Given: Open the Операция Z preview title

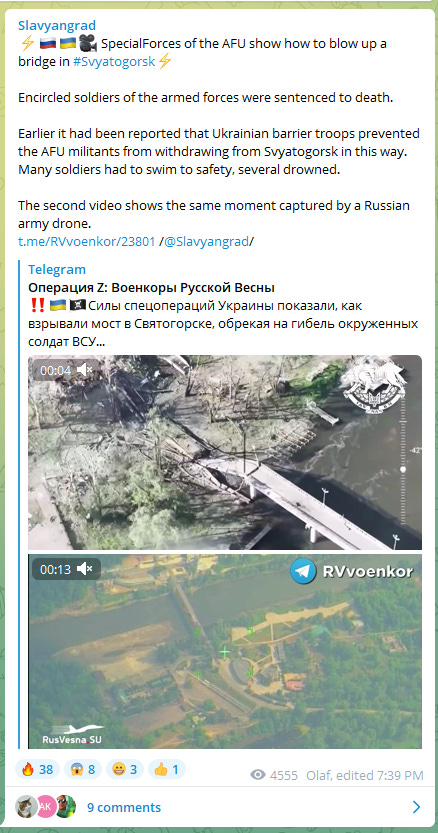Looking at the screenshot, I should (x=151, y=288).
